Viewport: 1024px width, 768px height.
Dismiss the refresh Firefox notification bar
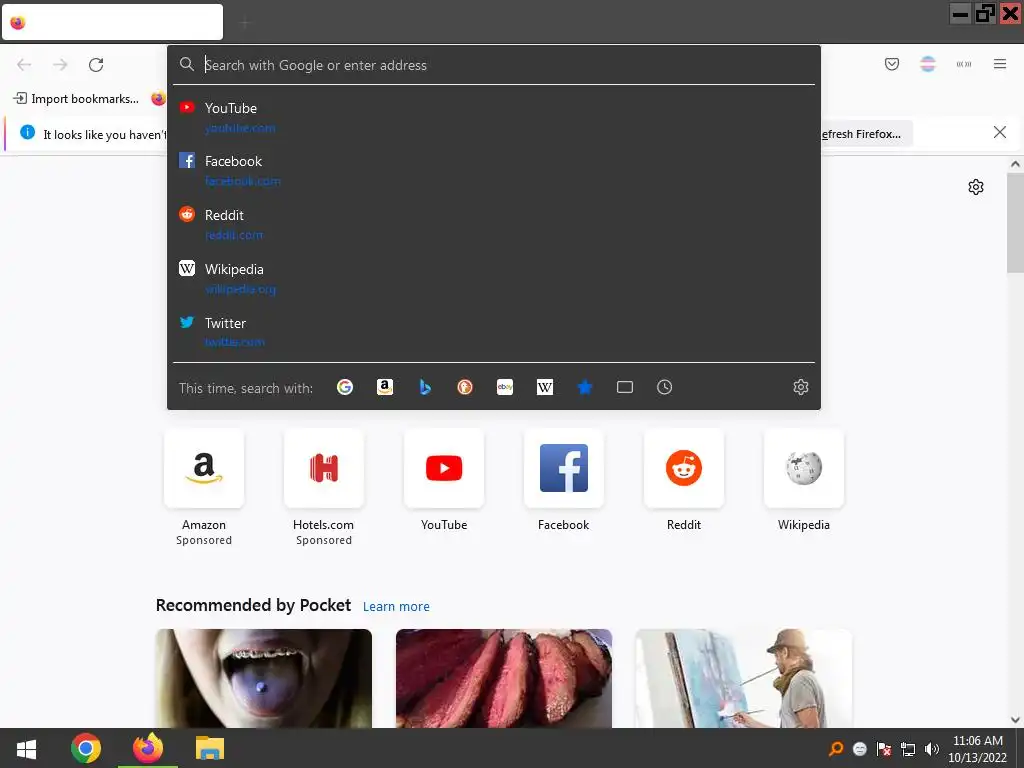999,133
